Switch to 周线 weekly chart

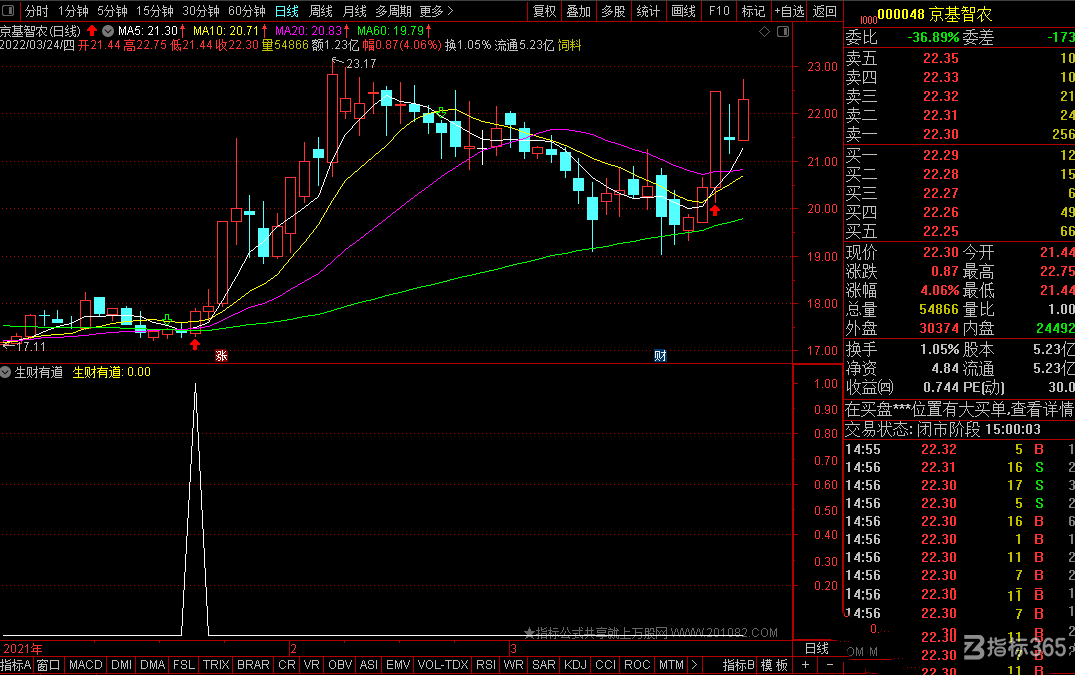point(320,11)
